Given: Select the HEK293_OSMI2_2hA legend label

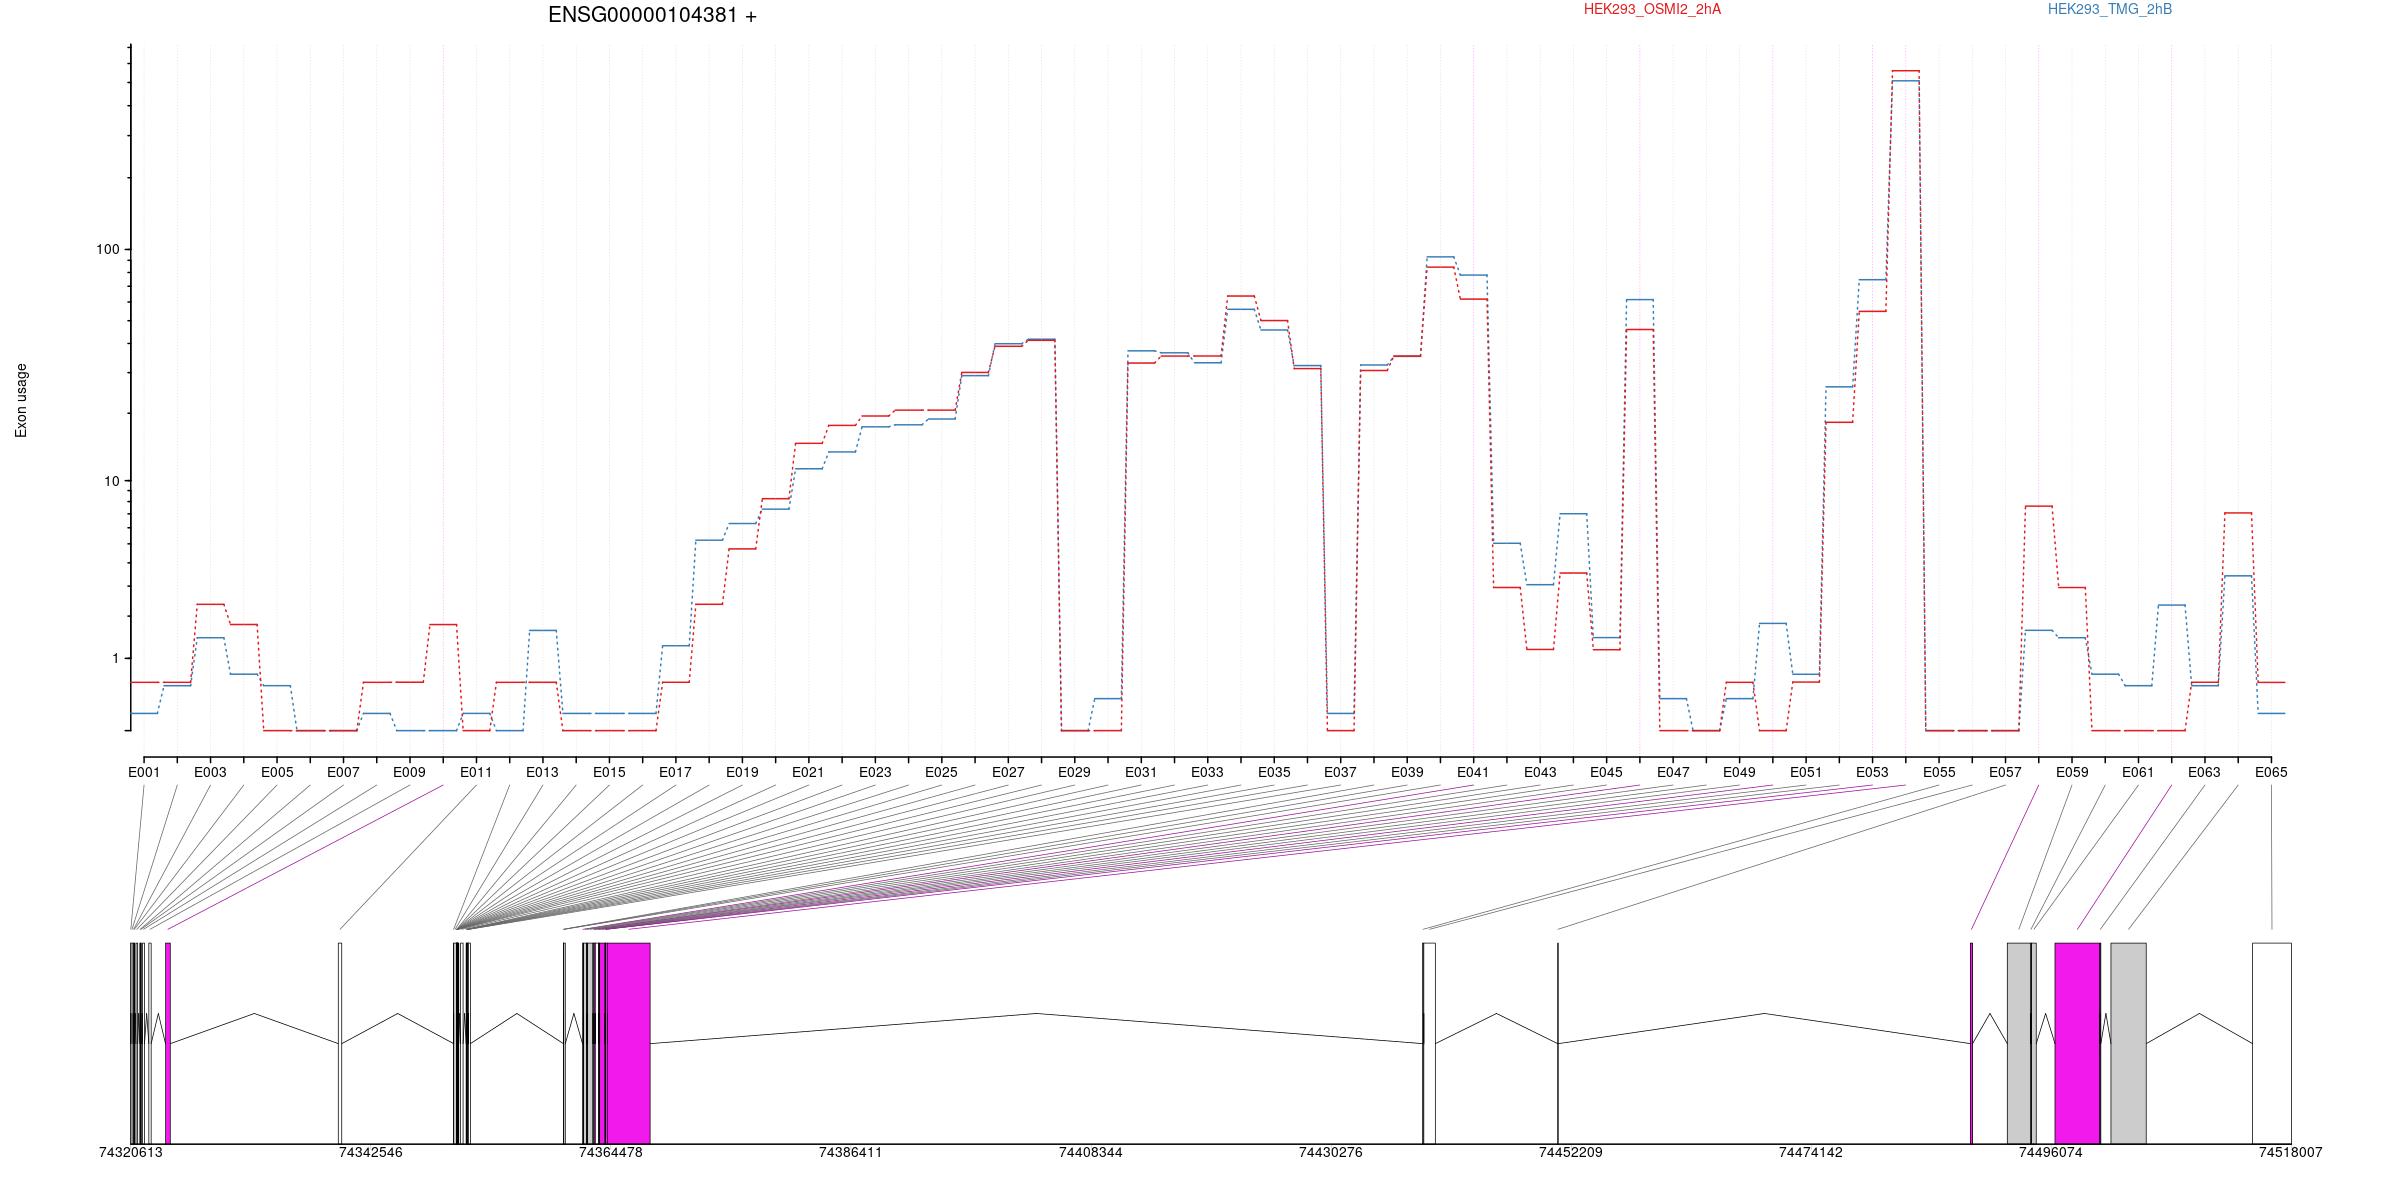Looking at the screenshot, I should tap(1652, 9).
